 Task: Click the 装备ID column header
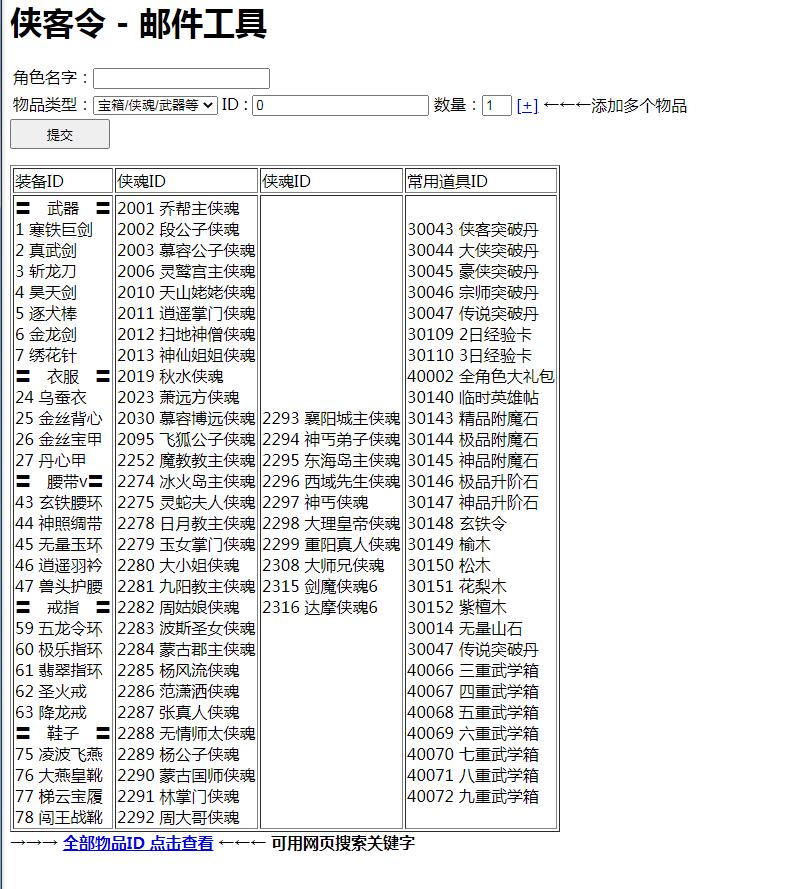click(40, 181)
